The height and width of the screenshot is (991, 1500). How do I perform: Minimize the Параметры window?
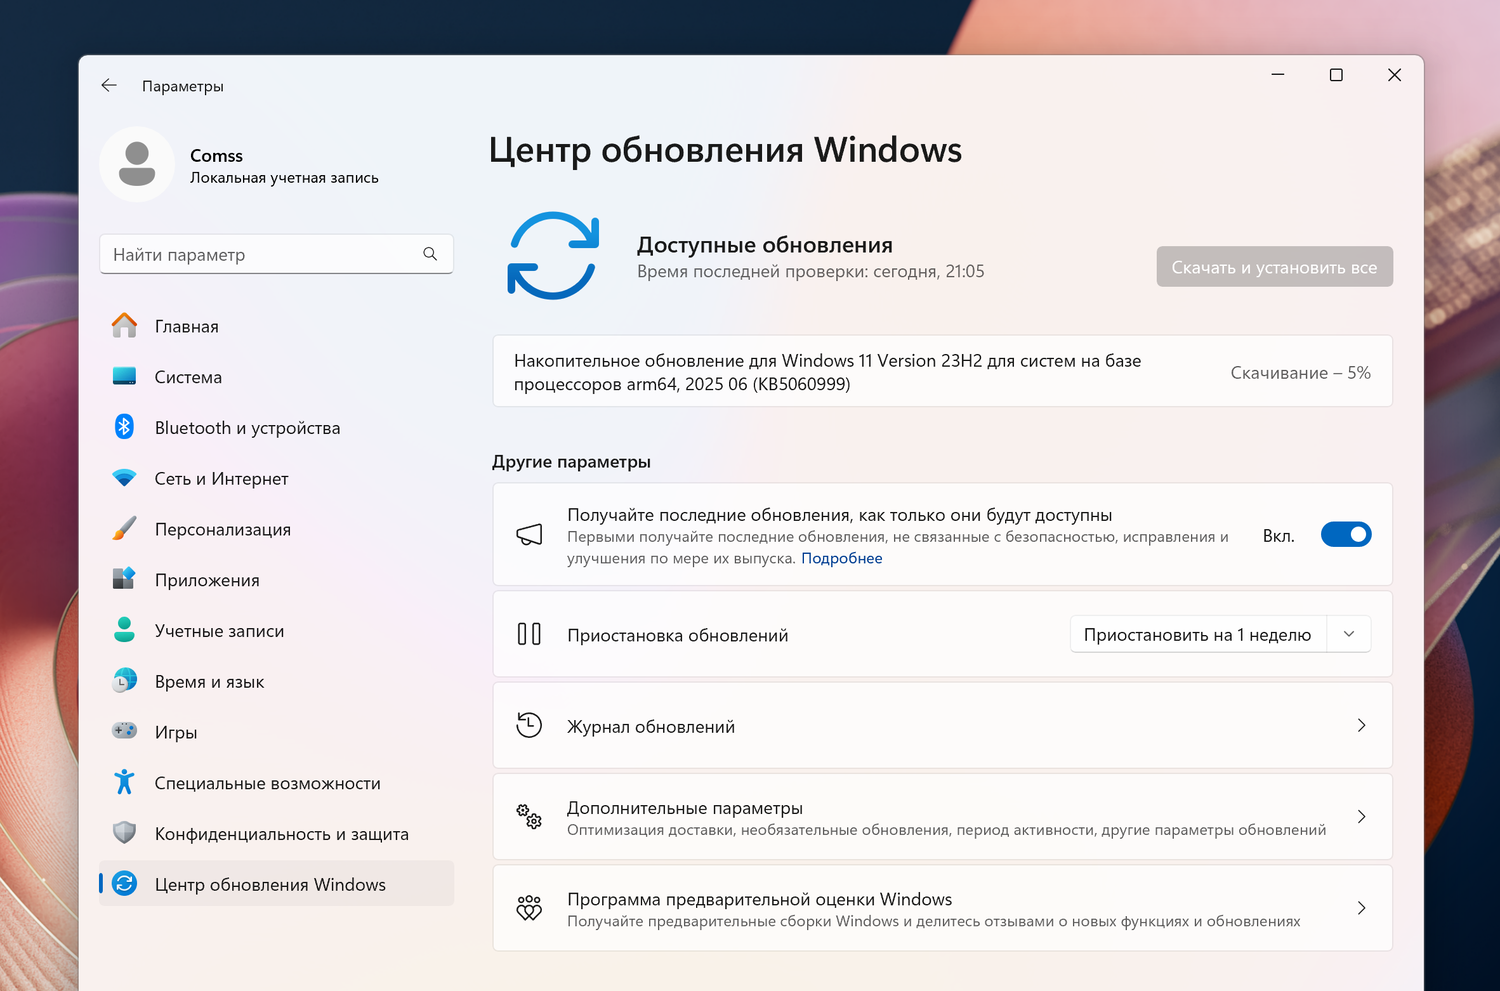pos(1278,75)
